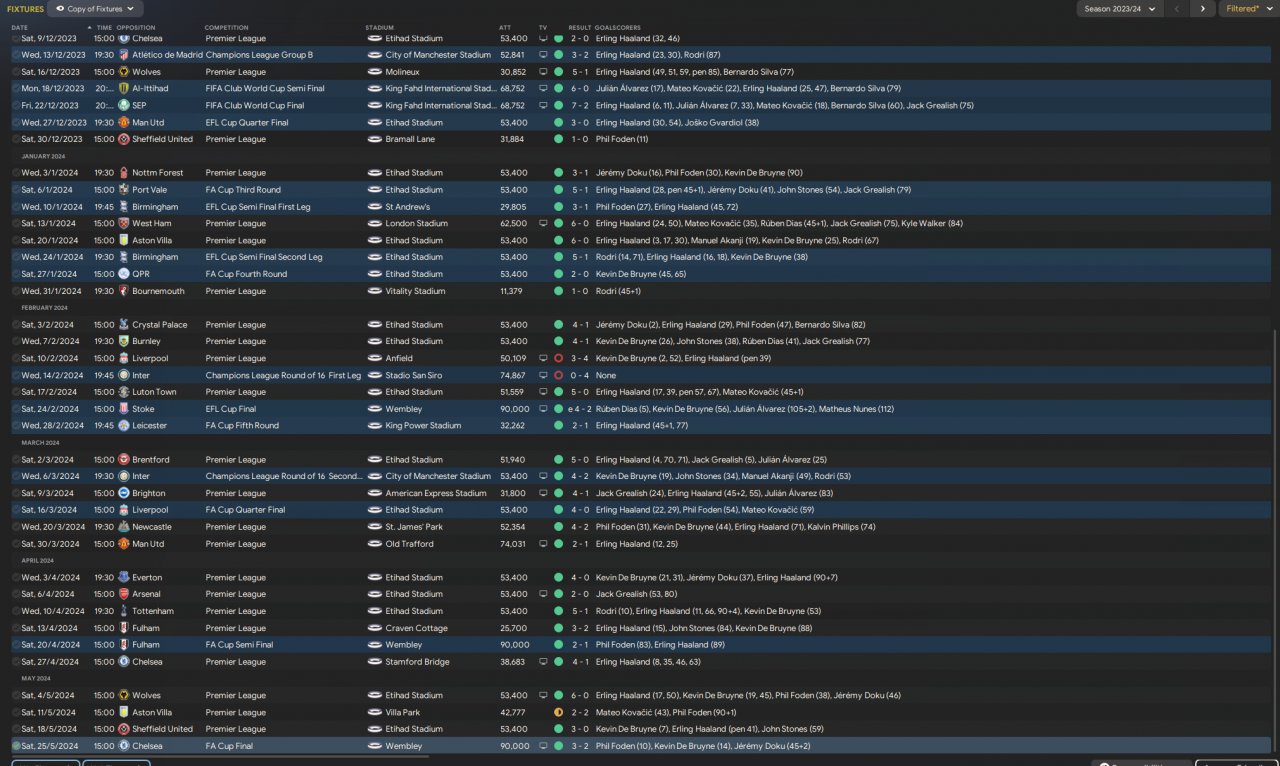The image size is (1280, 766).
Task: Click the Brighton club badge
Action: click(x=123, y=493)
